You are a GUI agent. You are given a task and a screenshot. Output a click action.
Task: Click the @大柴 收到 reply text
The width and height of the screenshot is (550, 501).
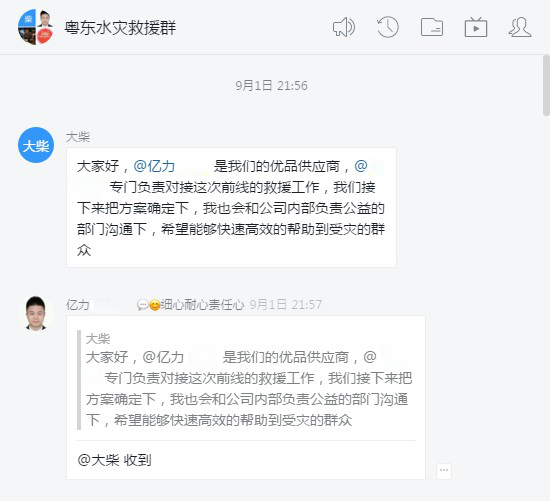[114, 460]
